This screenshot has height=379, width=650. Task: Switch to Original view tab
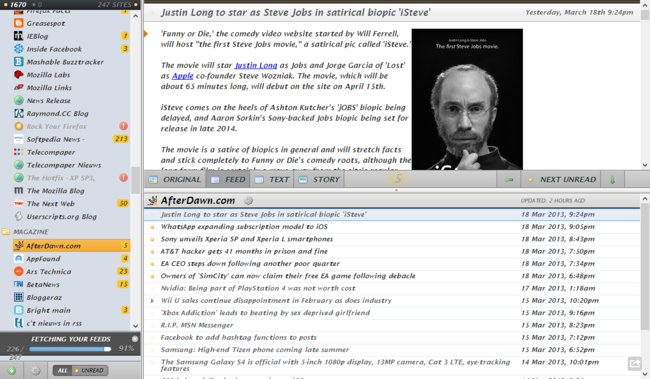[174, 180]
